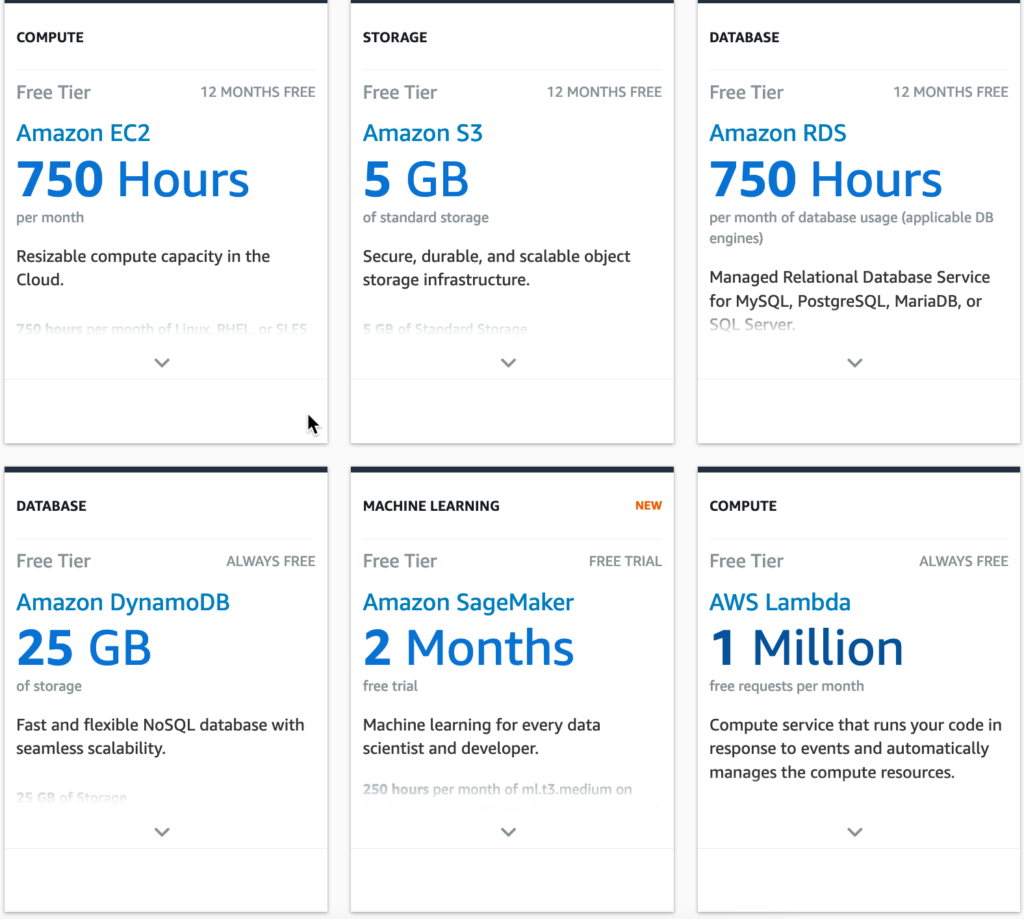
Task: Click the 5 GB storage figure
Action: click(x=415, y=180)
